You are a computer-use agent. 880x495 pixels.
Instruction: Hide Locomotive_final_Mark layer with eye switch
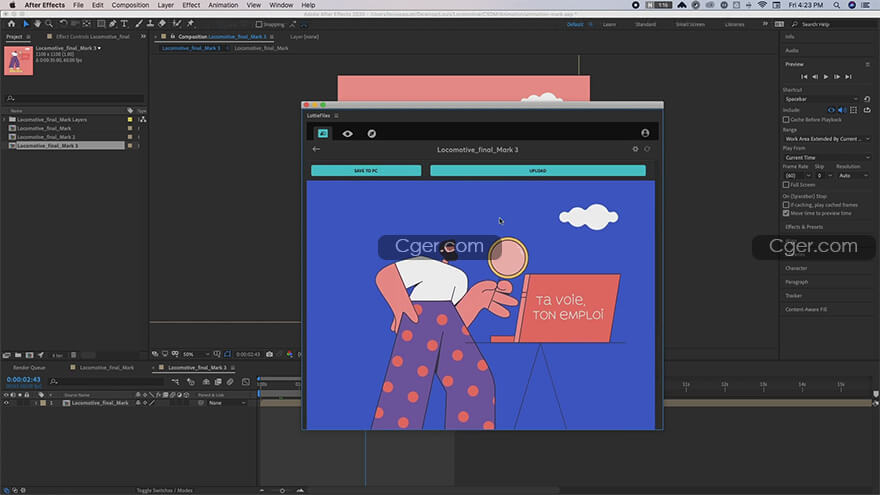tap(6, 403)
